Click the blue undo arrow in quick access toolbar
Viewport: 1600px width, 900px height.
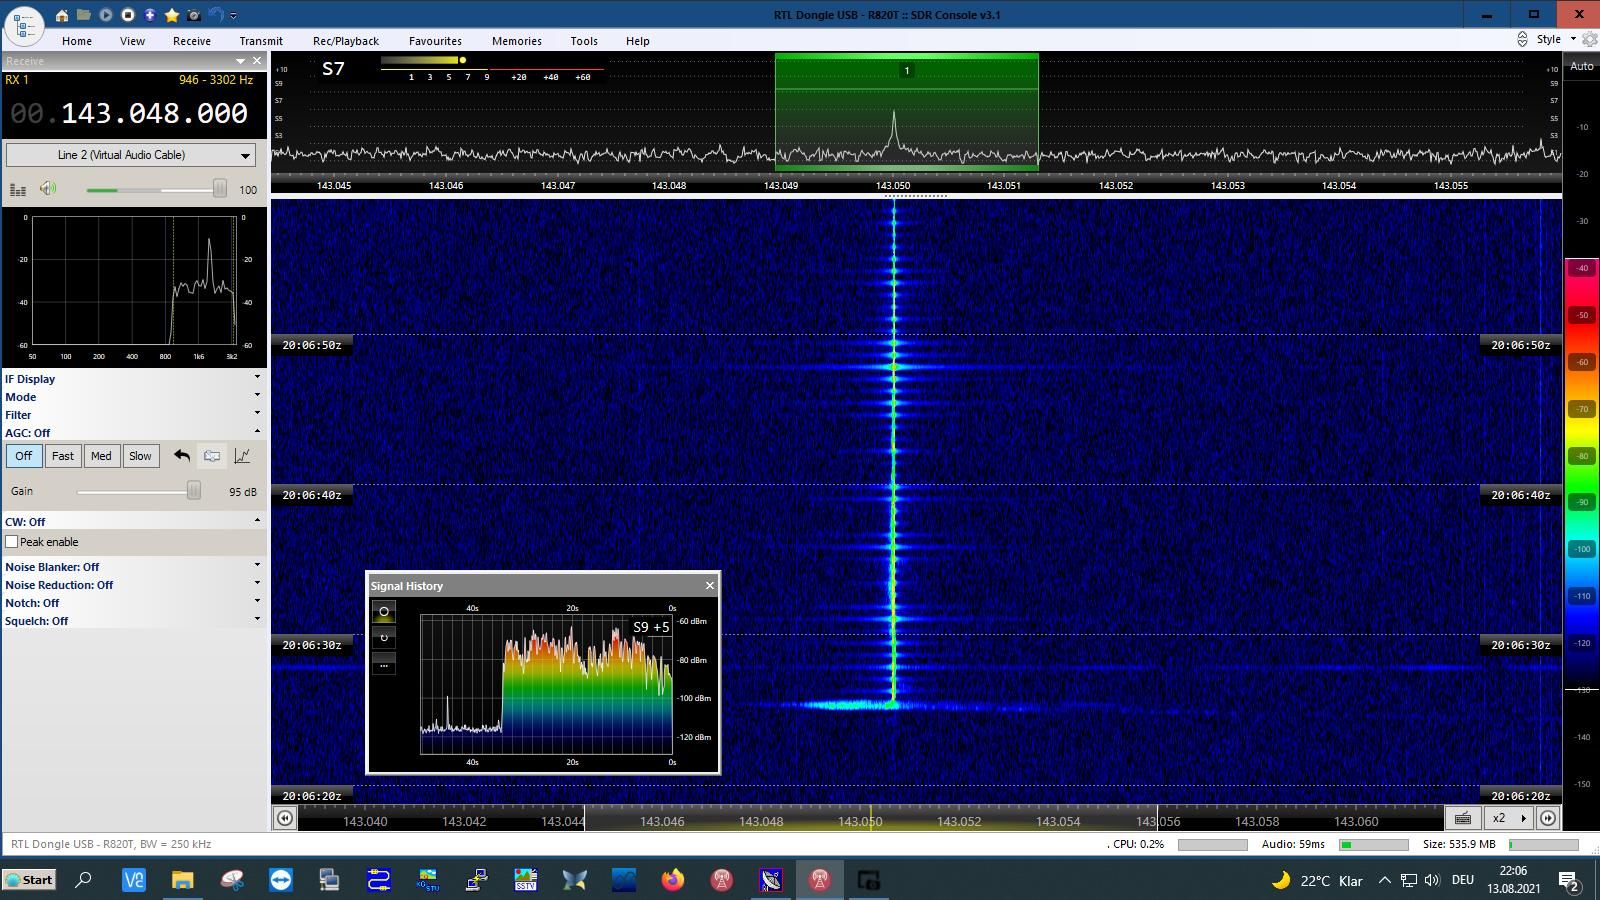(x=216, y=15)
